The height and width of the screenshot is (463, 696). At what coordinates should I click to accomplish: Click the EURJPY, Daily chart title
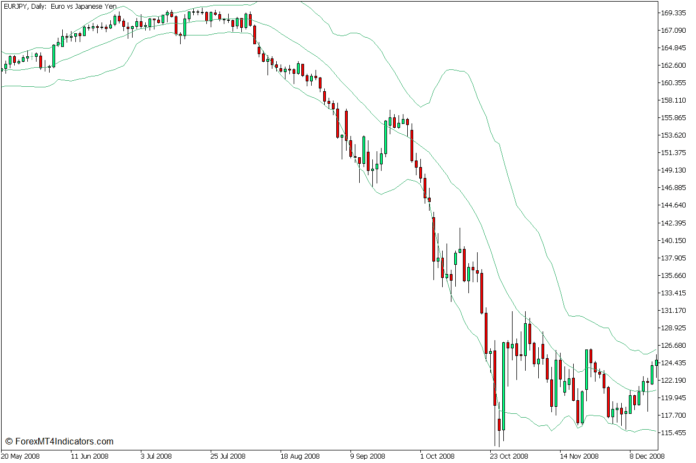[x=61, y=7]
